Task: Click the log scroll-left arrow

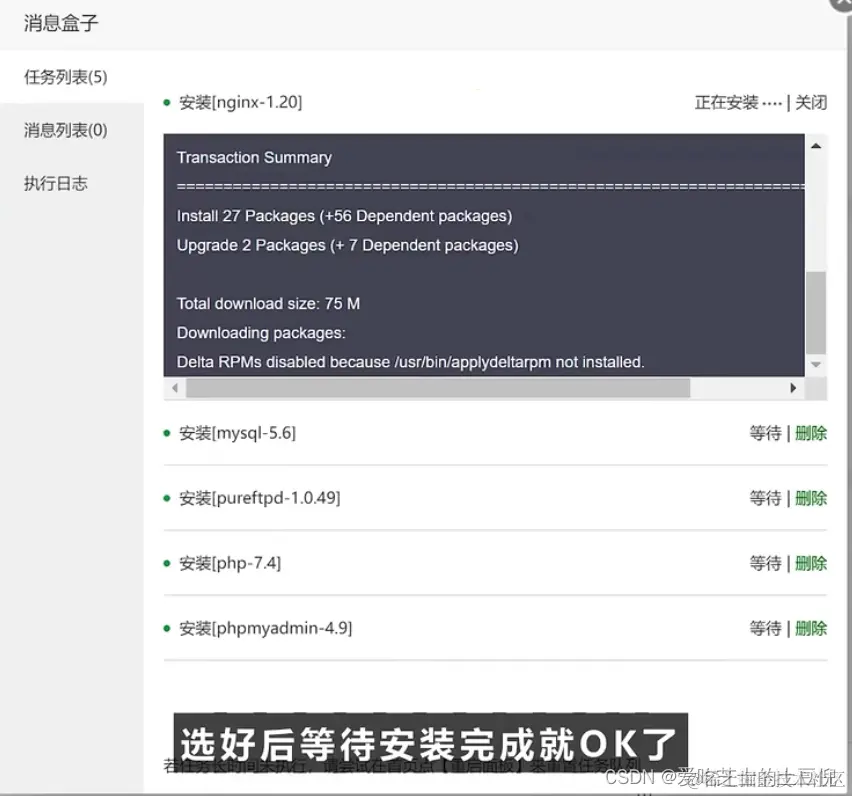Action: tap(175, 388)
